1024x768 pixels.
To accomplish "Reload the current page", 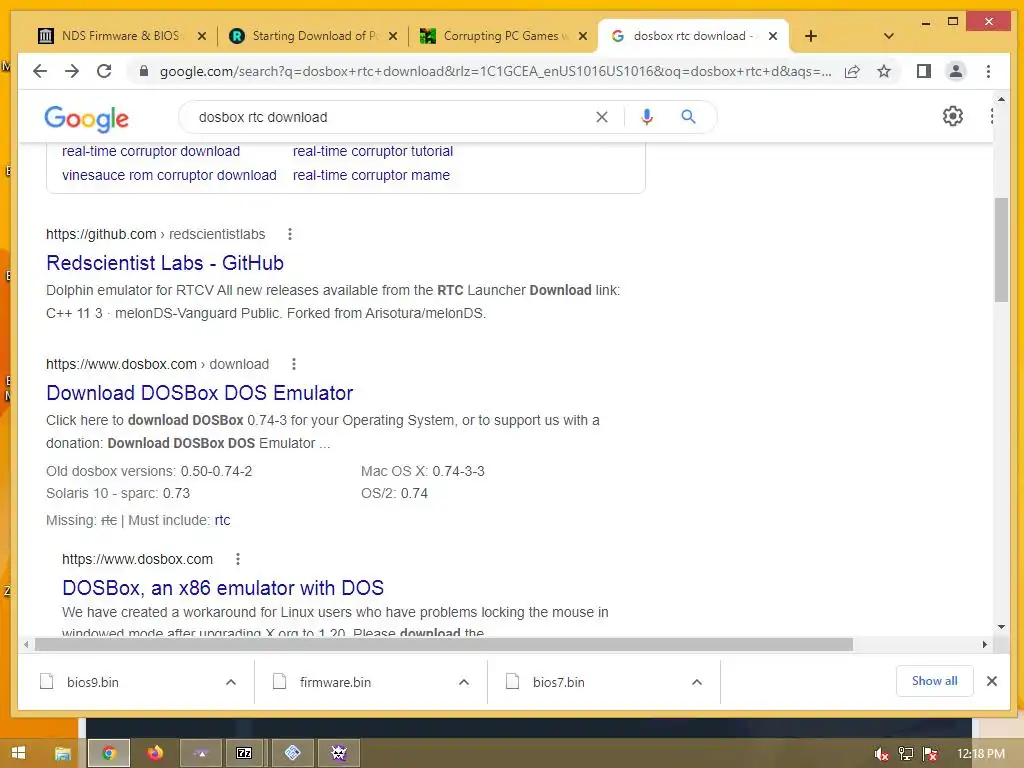I will [104, 71].
